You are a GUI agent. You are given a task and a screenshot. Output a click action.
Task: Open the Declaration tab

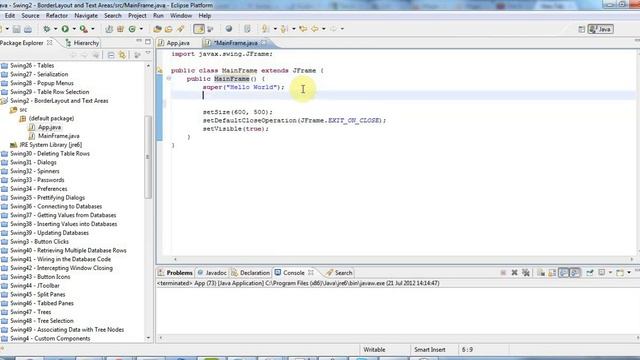250,273
